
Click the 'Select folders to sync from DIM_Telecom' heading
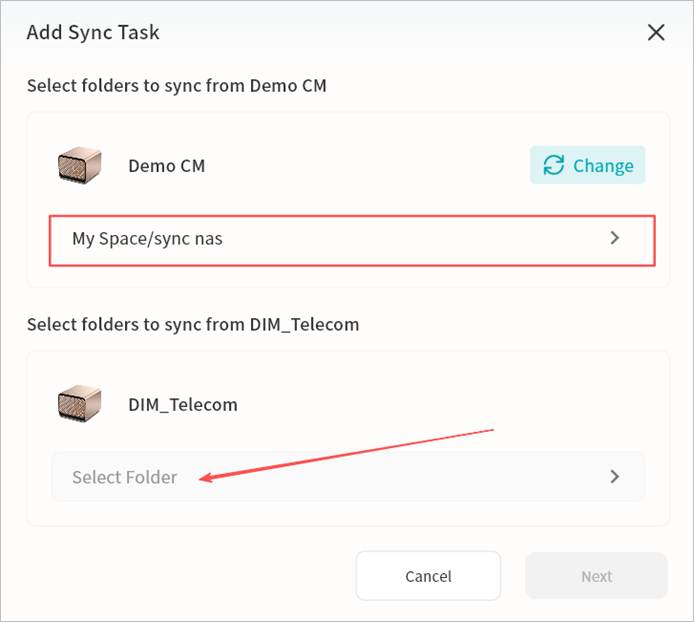pos(192,324)
